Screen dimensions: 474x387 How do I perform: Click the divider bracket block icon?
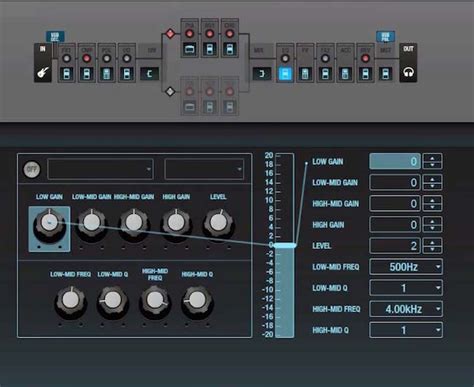tap(149, 74)
